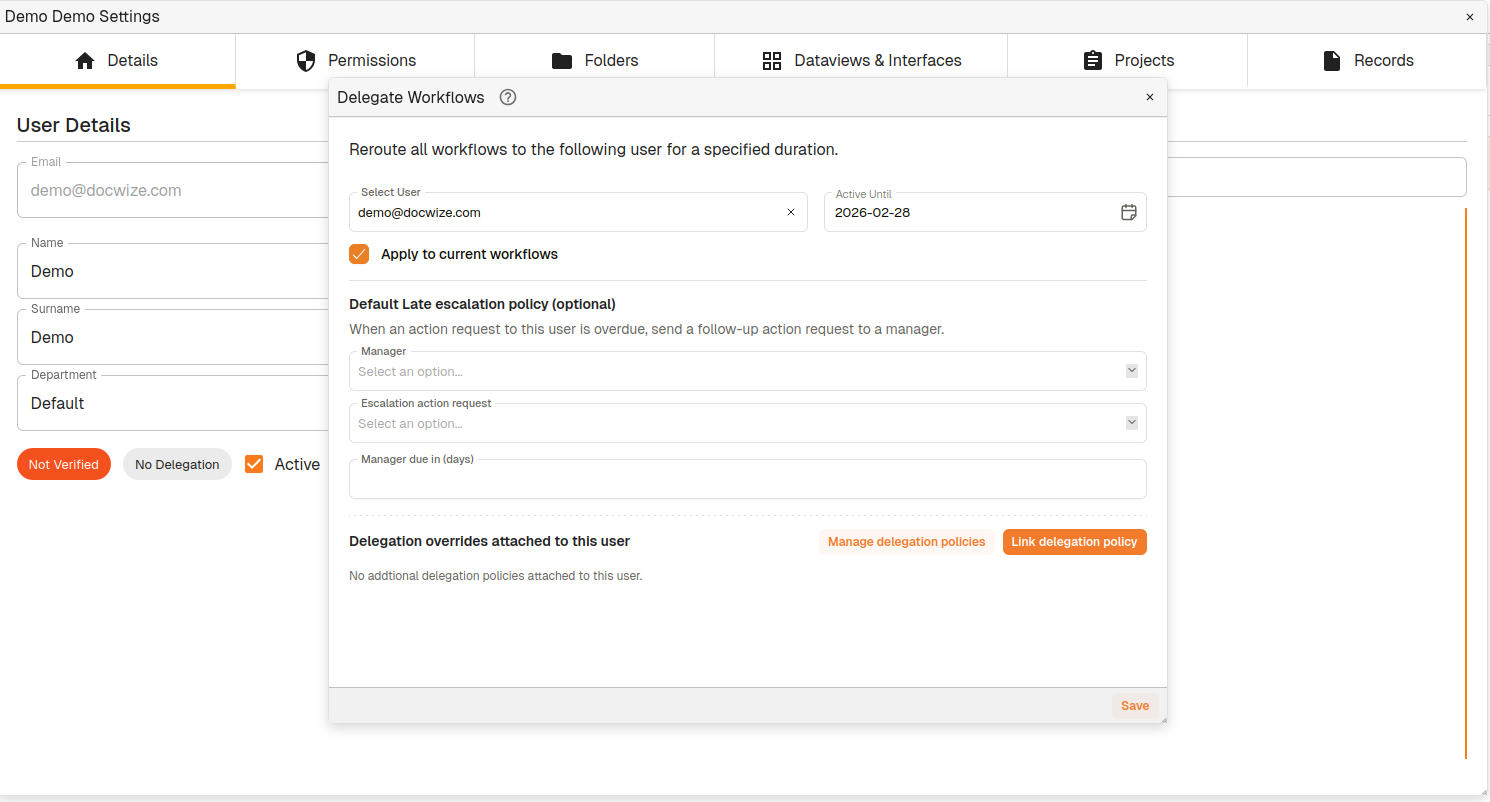The width and height of the screenshot is (1490, 802).
Task: Click the Records document icon
Action: tap(1332, 61)
